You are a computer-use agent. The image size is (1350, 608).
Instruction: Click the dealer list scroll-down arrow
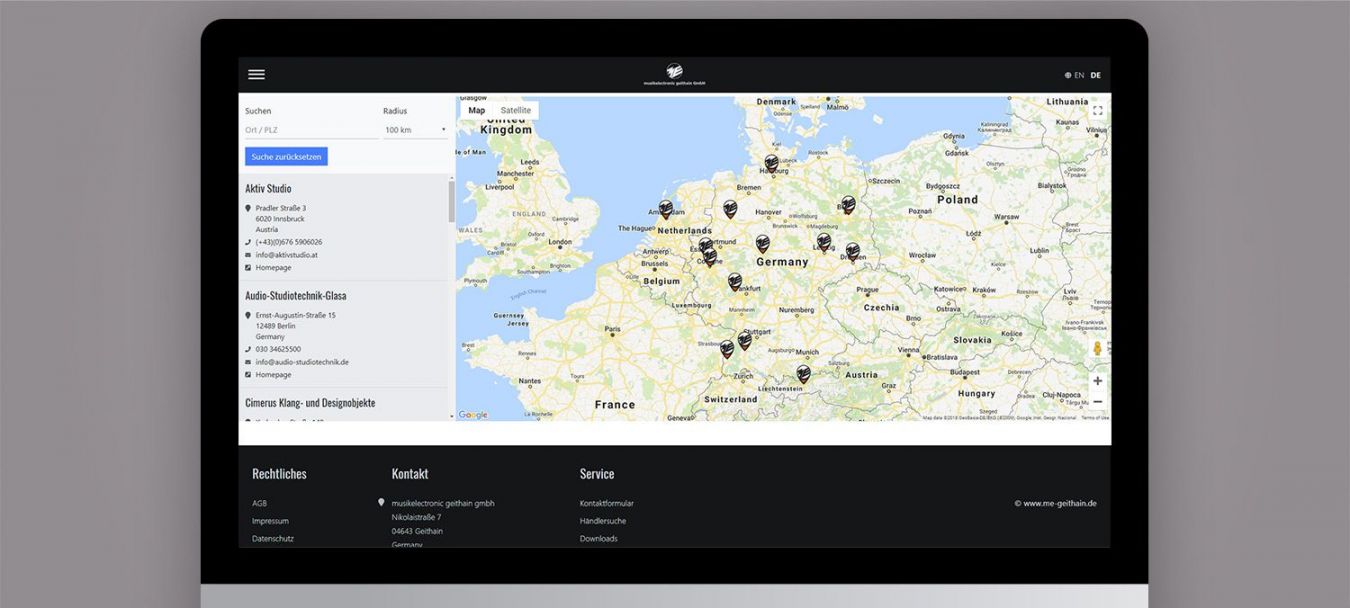452,416
